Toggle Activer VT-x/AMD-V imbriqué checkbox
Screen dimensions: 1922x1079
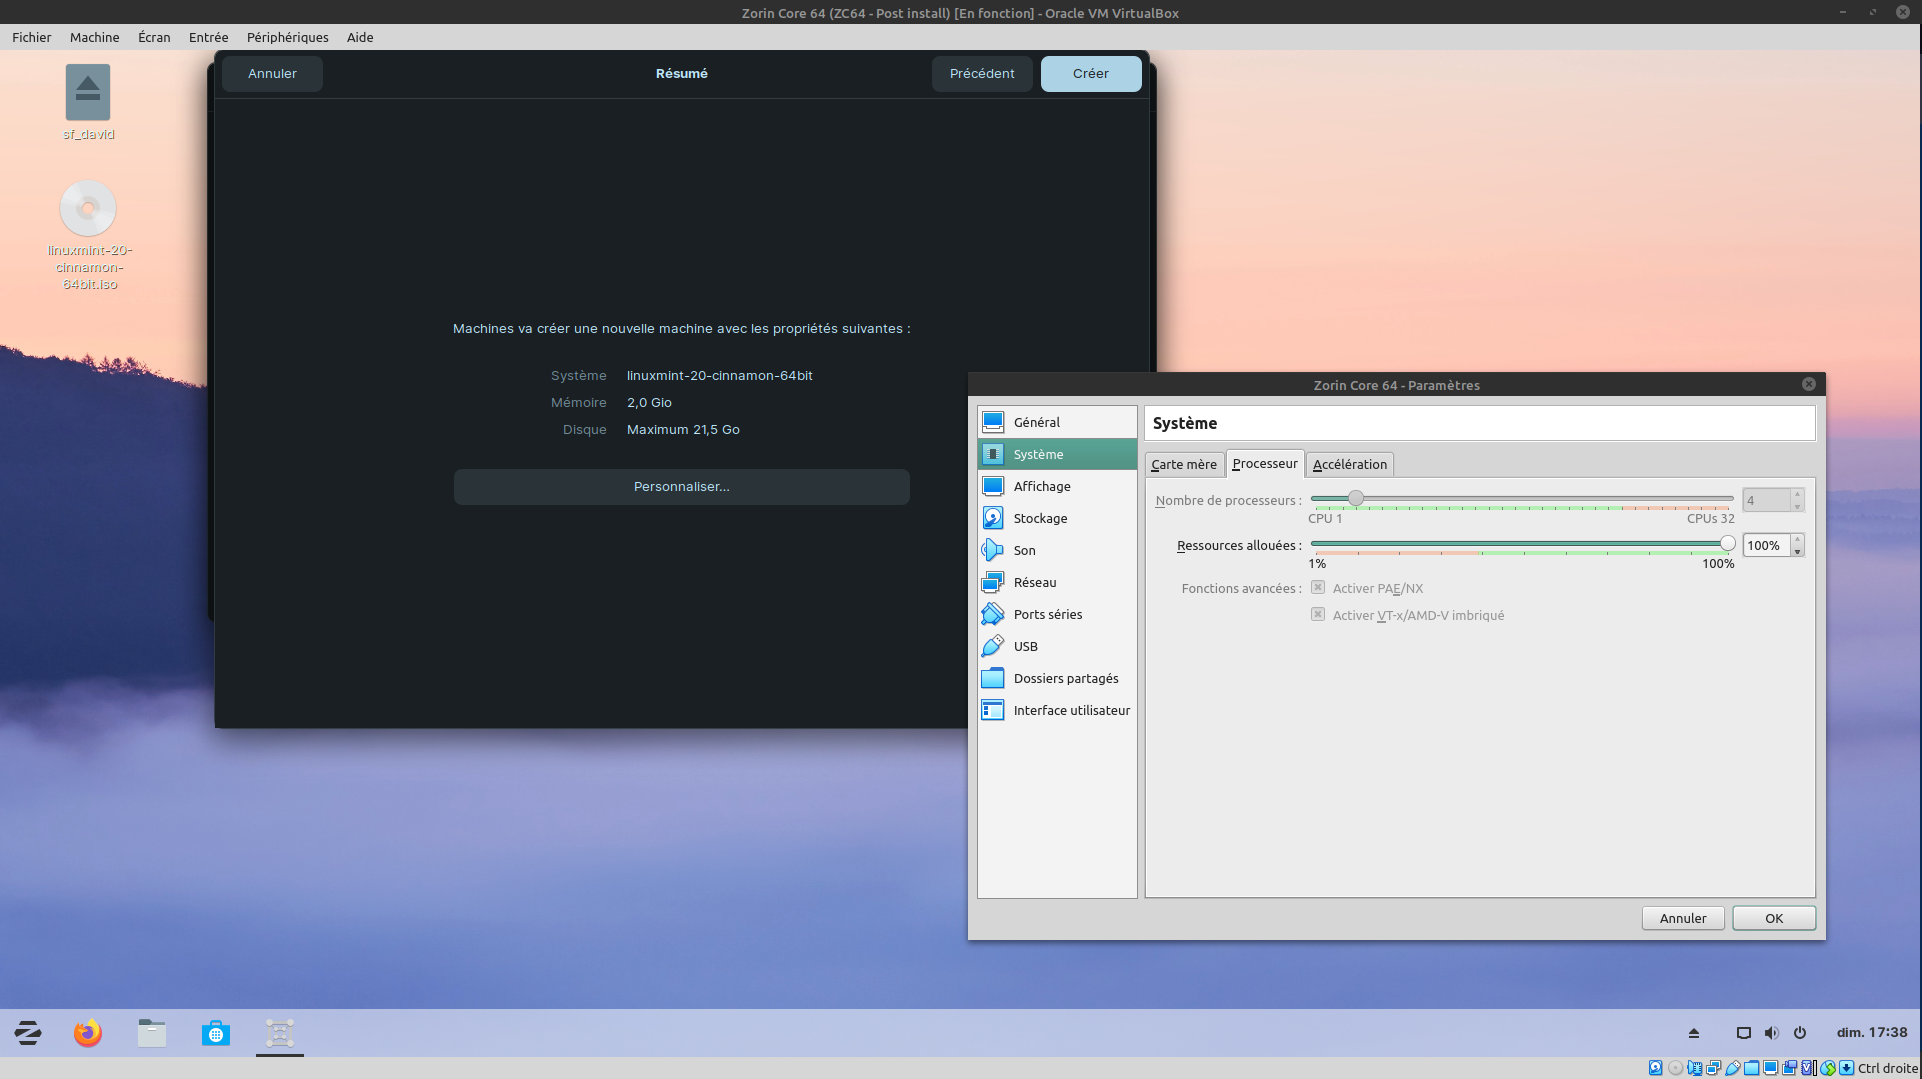[x=1318, y=615]
